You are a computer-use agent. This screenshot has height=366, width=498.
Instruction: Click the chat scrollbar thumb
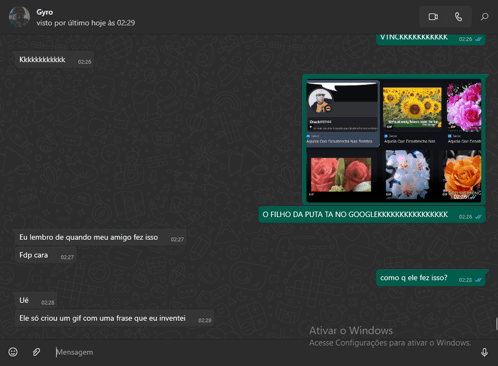496,324
